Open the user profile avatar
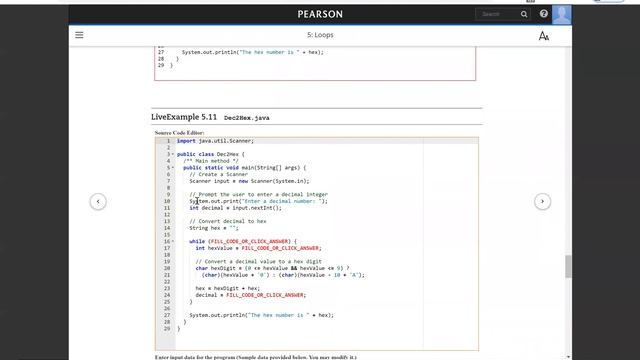Image resolution: width=640 pixels, height=360 pixels. [562, 15]
